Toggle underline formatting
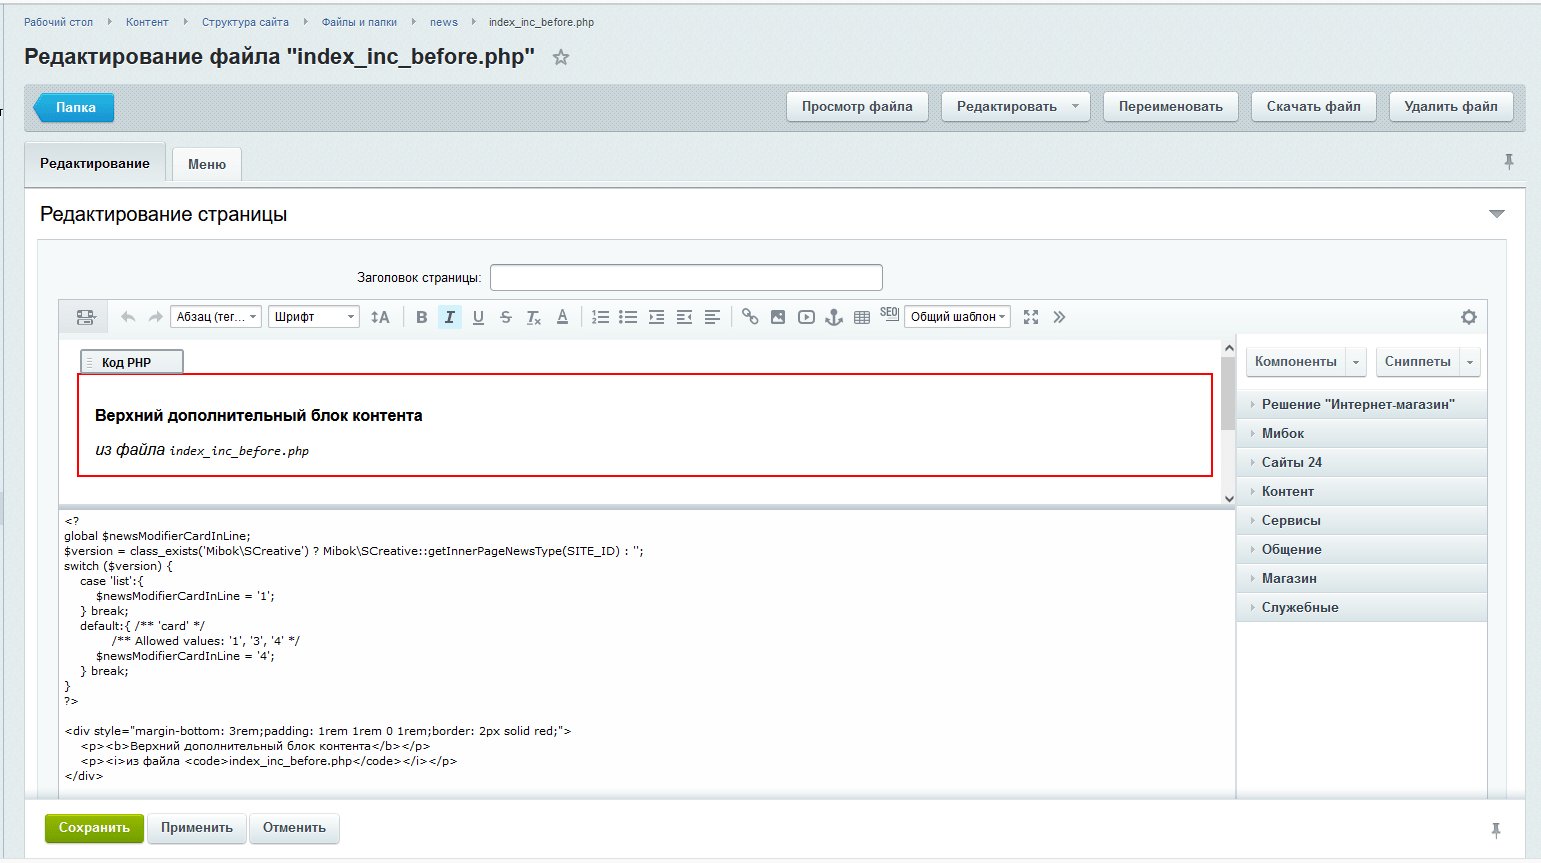The image size is (1541, 863). [x=478, y=317]
